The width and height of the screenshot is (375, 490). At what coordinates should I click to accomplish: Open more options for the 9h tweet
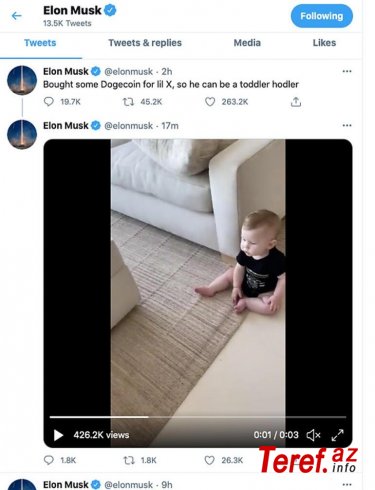tap(347, 484)
